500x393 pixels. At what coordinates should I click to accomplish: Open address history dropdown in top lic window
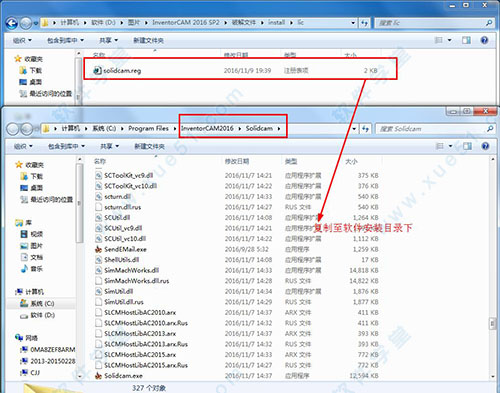[353, 23]
